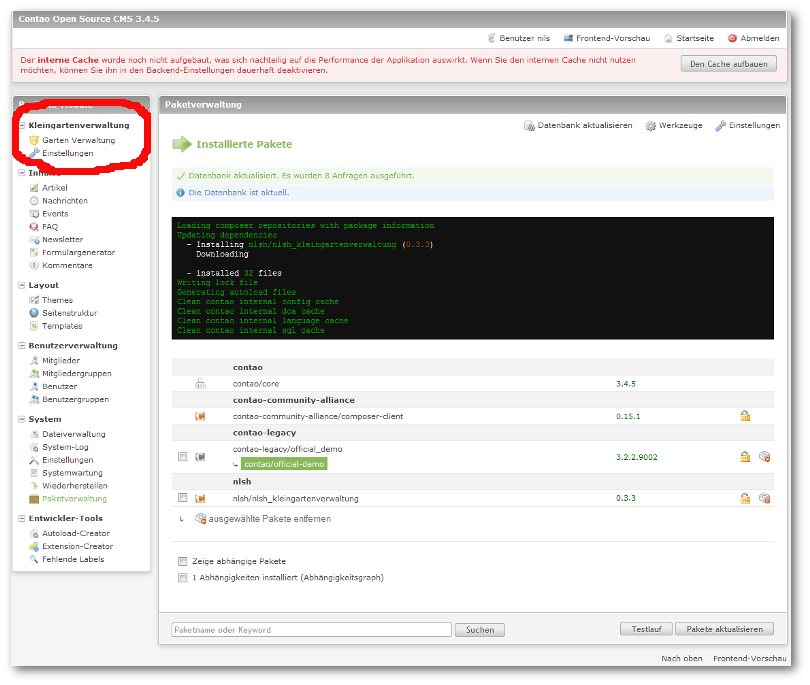Collapse the Benutzerverwaltung section
Image resolution: width=810 pixels, height=685 pixels.
tap(22, 345)
